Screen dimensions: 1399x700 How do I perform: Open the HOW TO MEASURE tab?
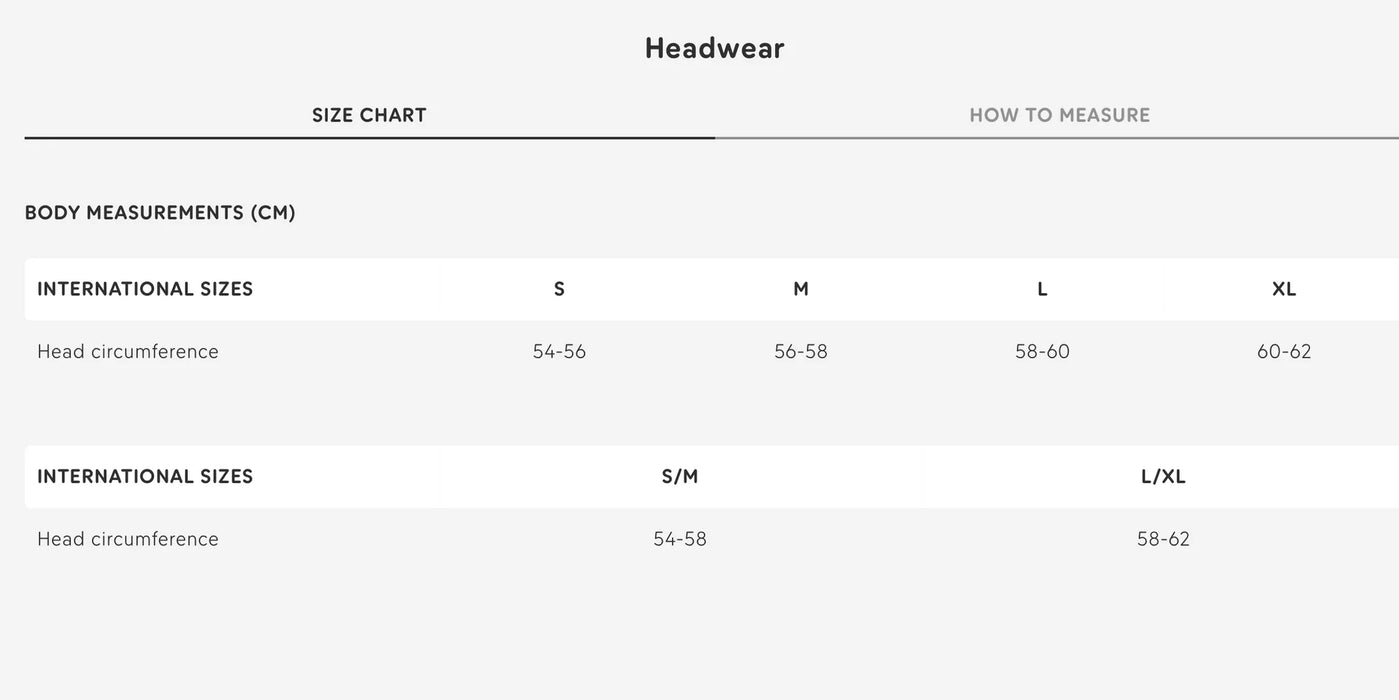click(x=1059, y=115)
